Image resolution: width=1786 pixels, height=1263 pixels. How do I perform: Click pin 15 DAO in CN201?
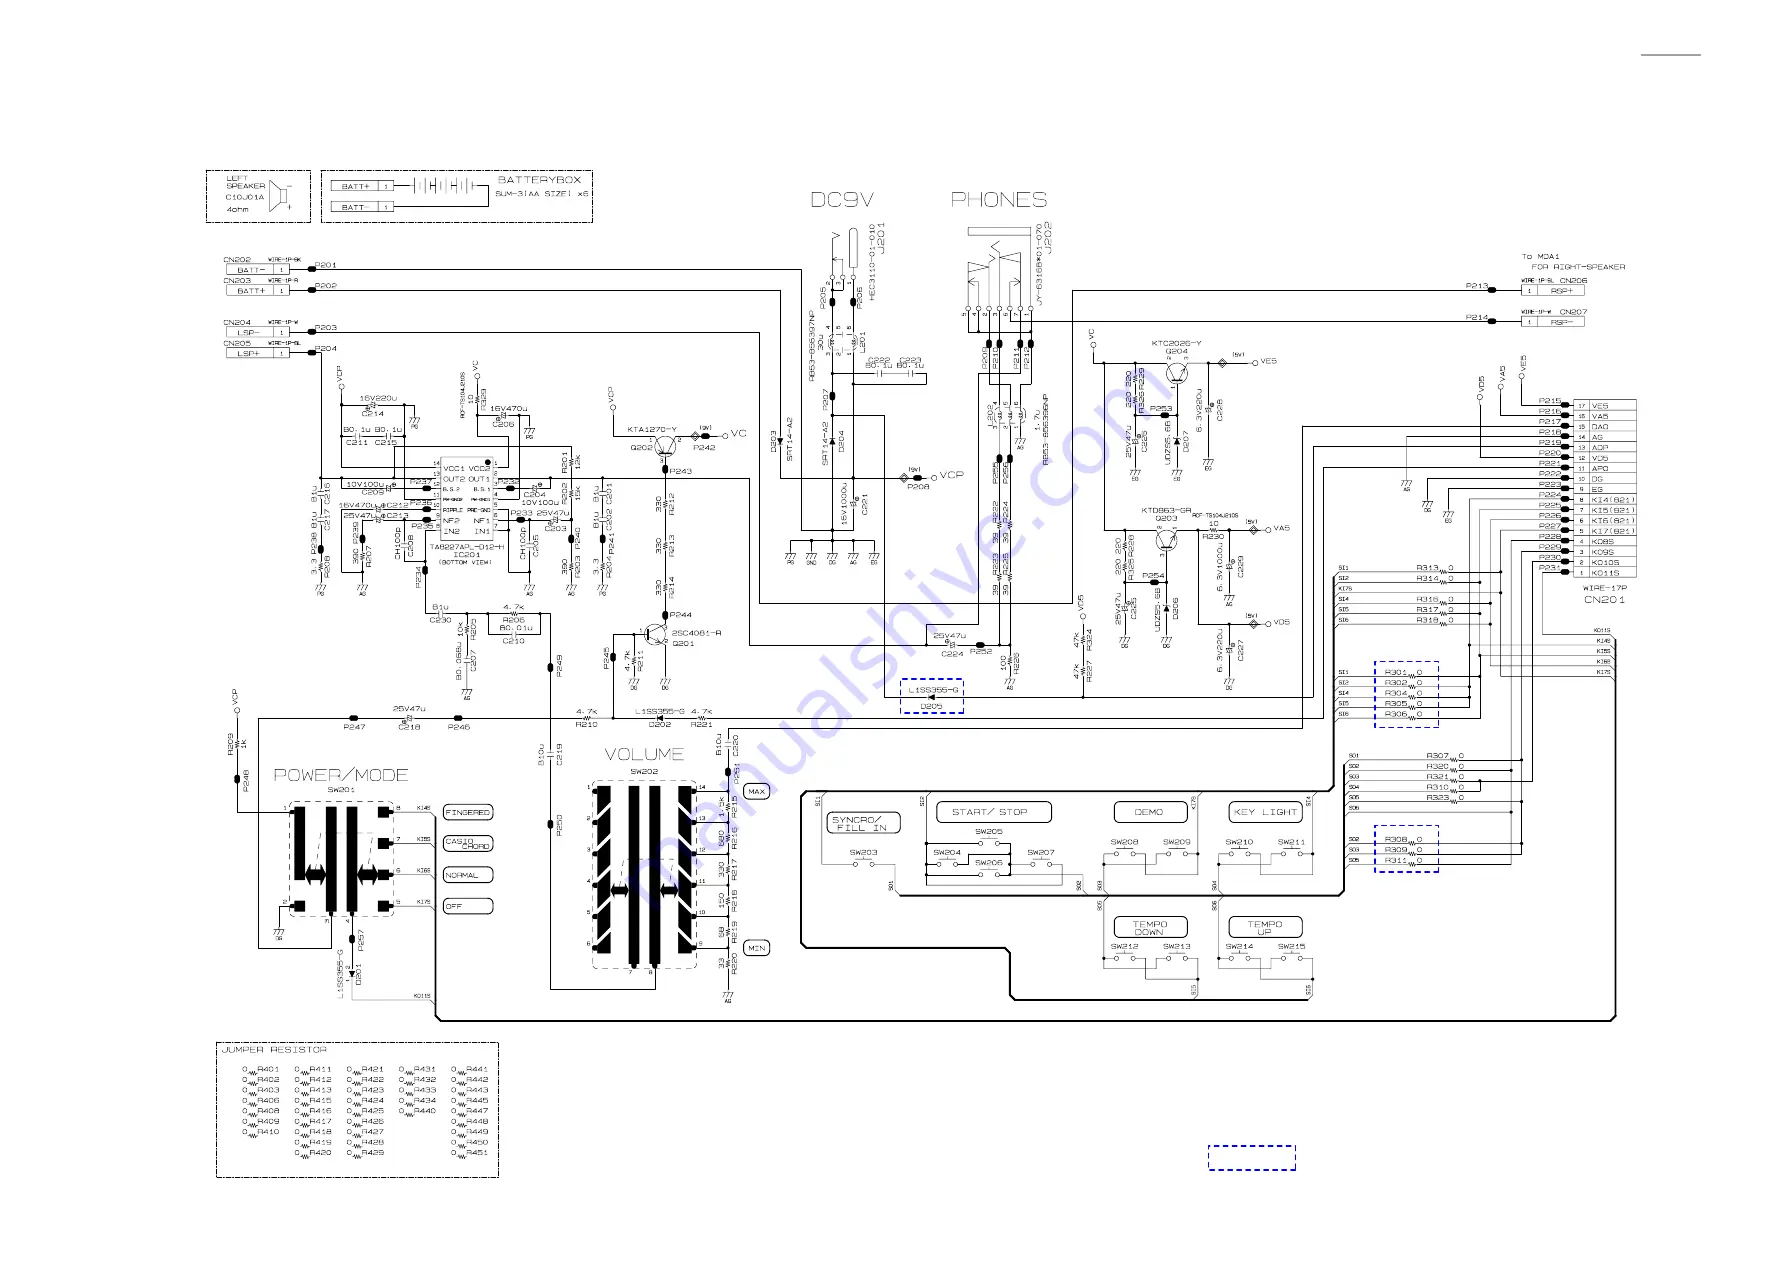(1605, 426)
